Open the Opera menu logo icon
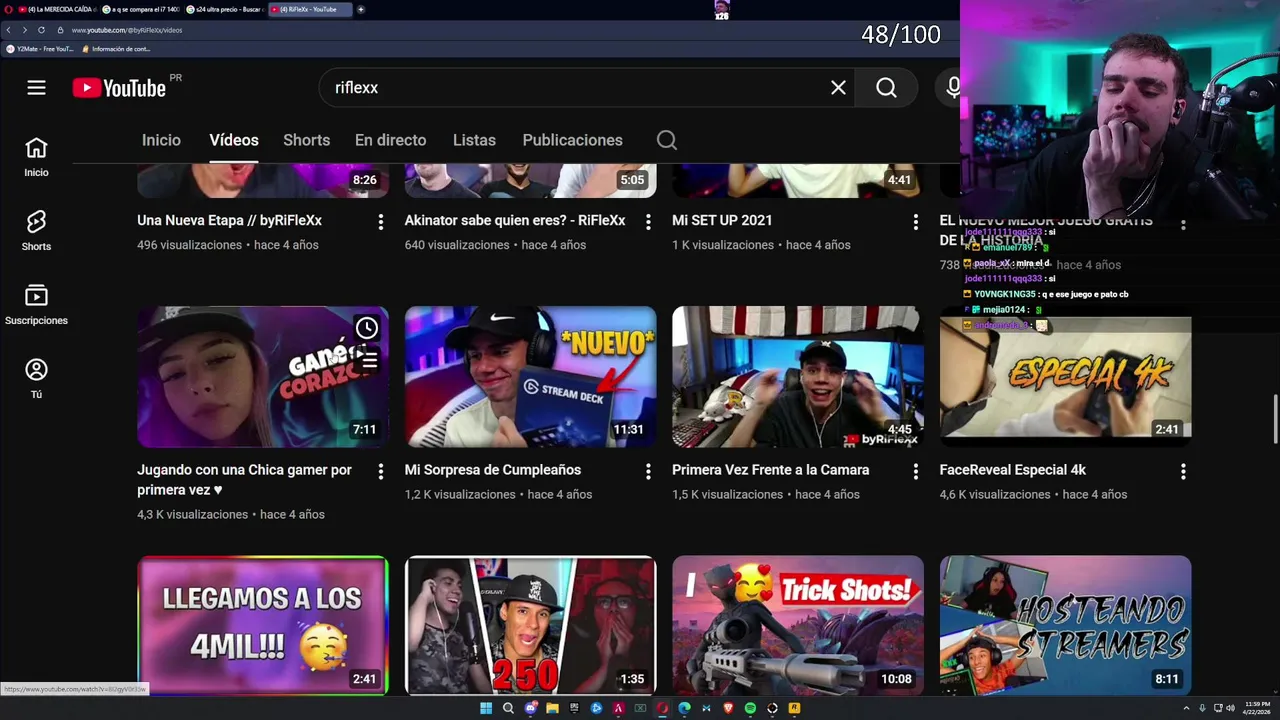Image resolution: width=1280 pixels, height=720 pixels. point(8,9)
